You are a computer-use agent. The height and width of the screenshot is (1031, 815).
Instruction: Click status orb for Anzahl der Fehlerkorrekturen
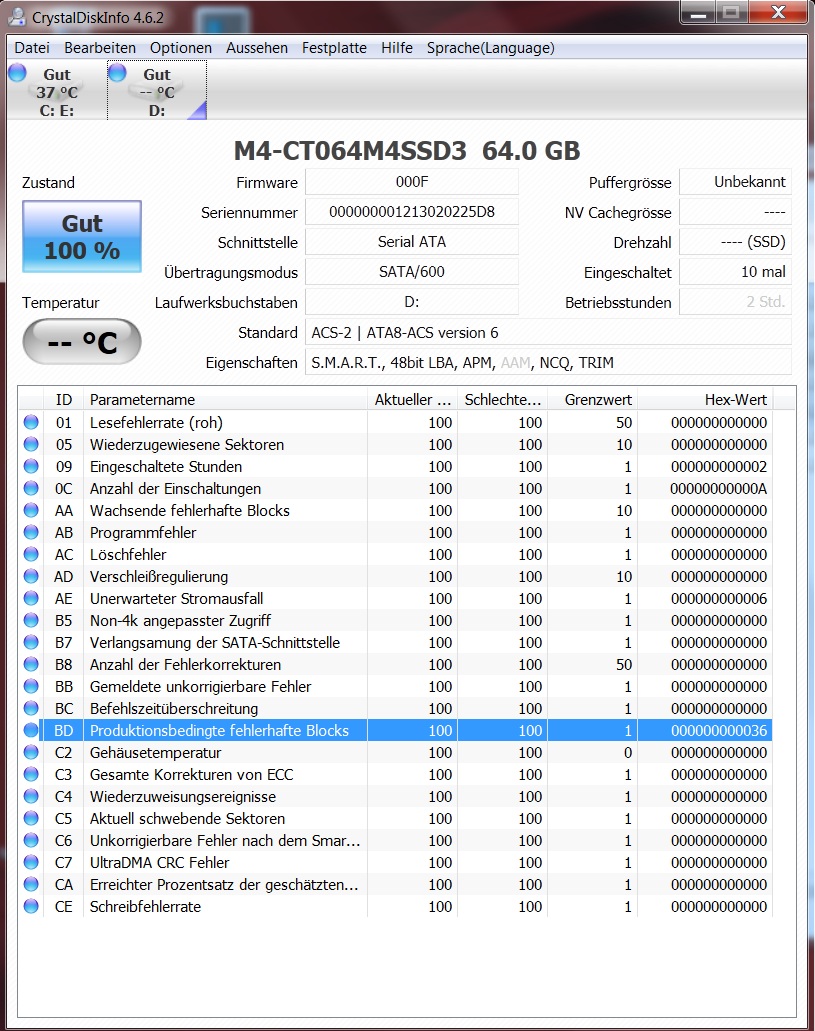click(31, 664)
